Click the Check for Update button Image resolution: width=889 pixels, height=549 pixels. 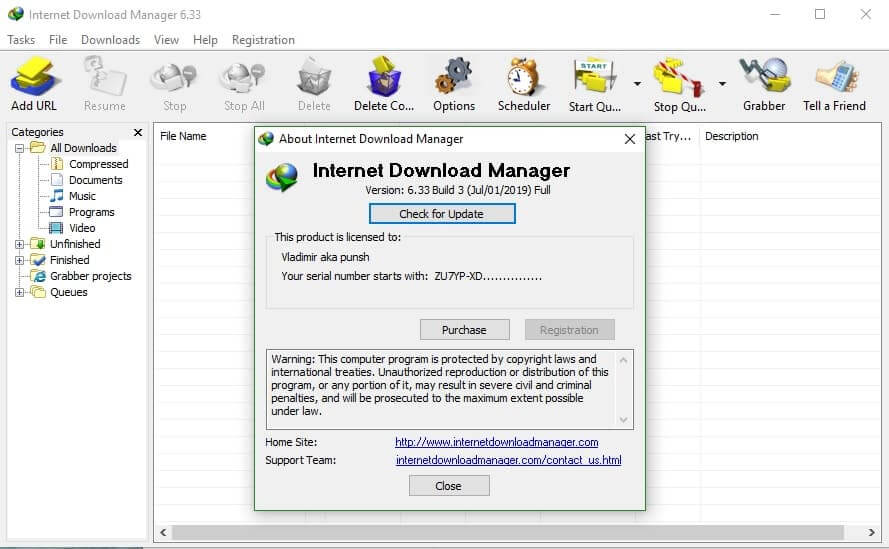point(441,214)
